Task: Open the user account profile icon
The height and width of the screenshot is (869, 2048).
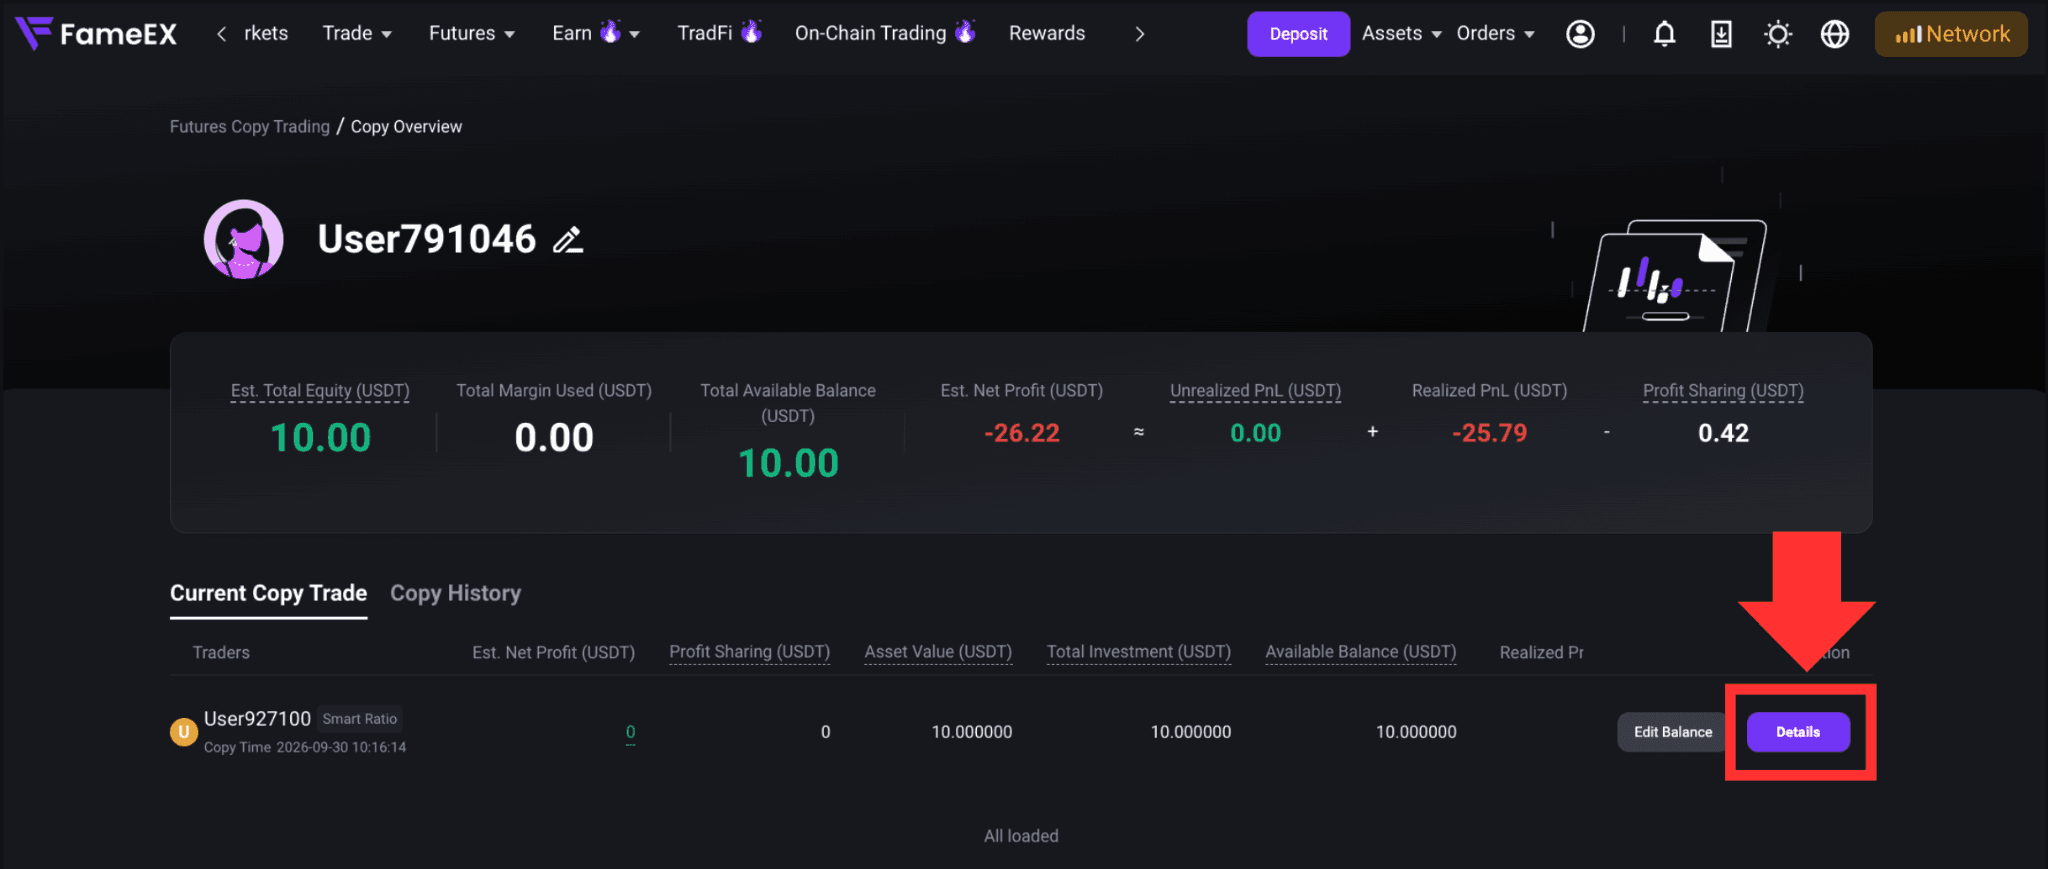Action: pyautogui.click(x=1580, y=34)
